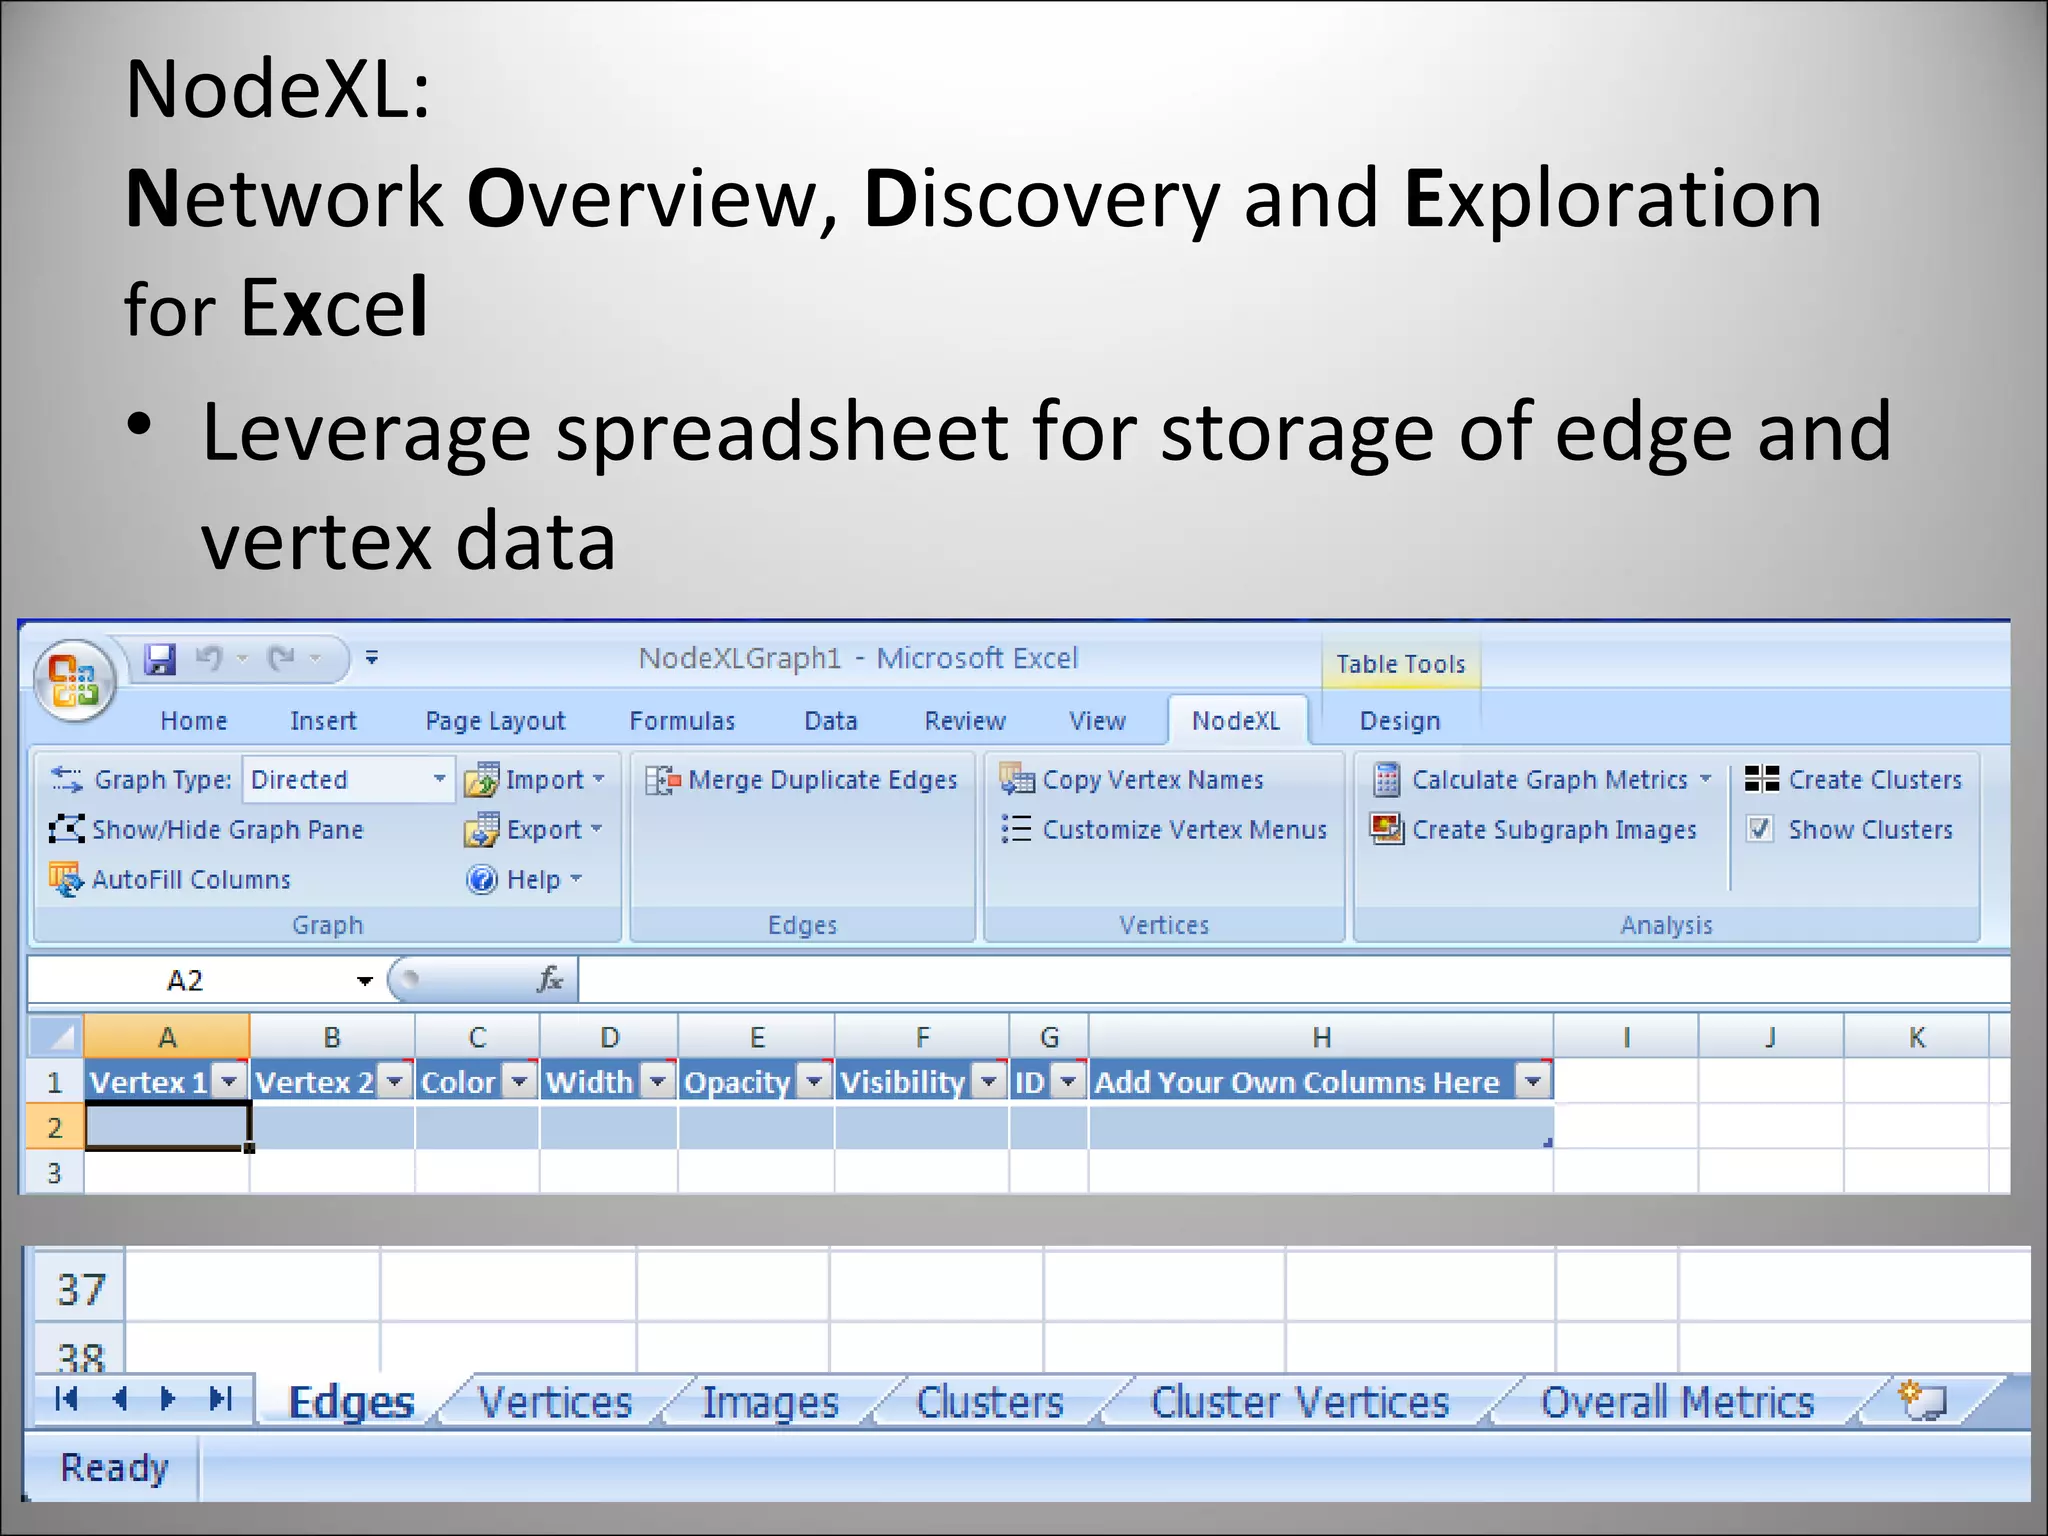Open the Vertex 1 column filter dropdown
2048x1536 pixels.
(230, 1081)
